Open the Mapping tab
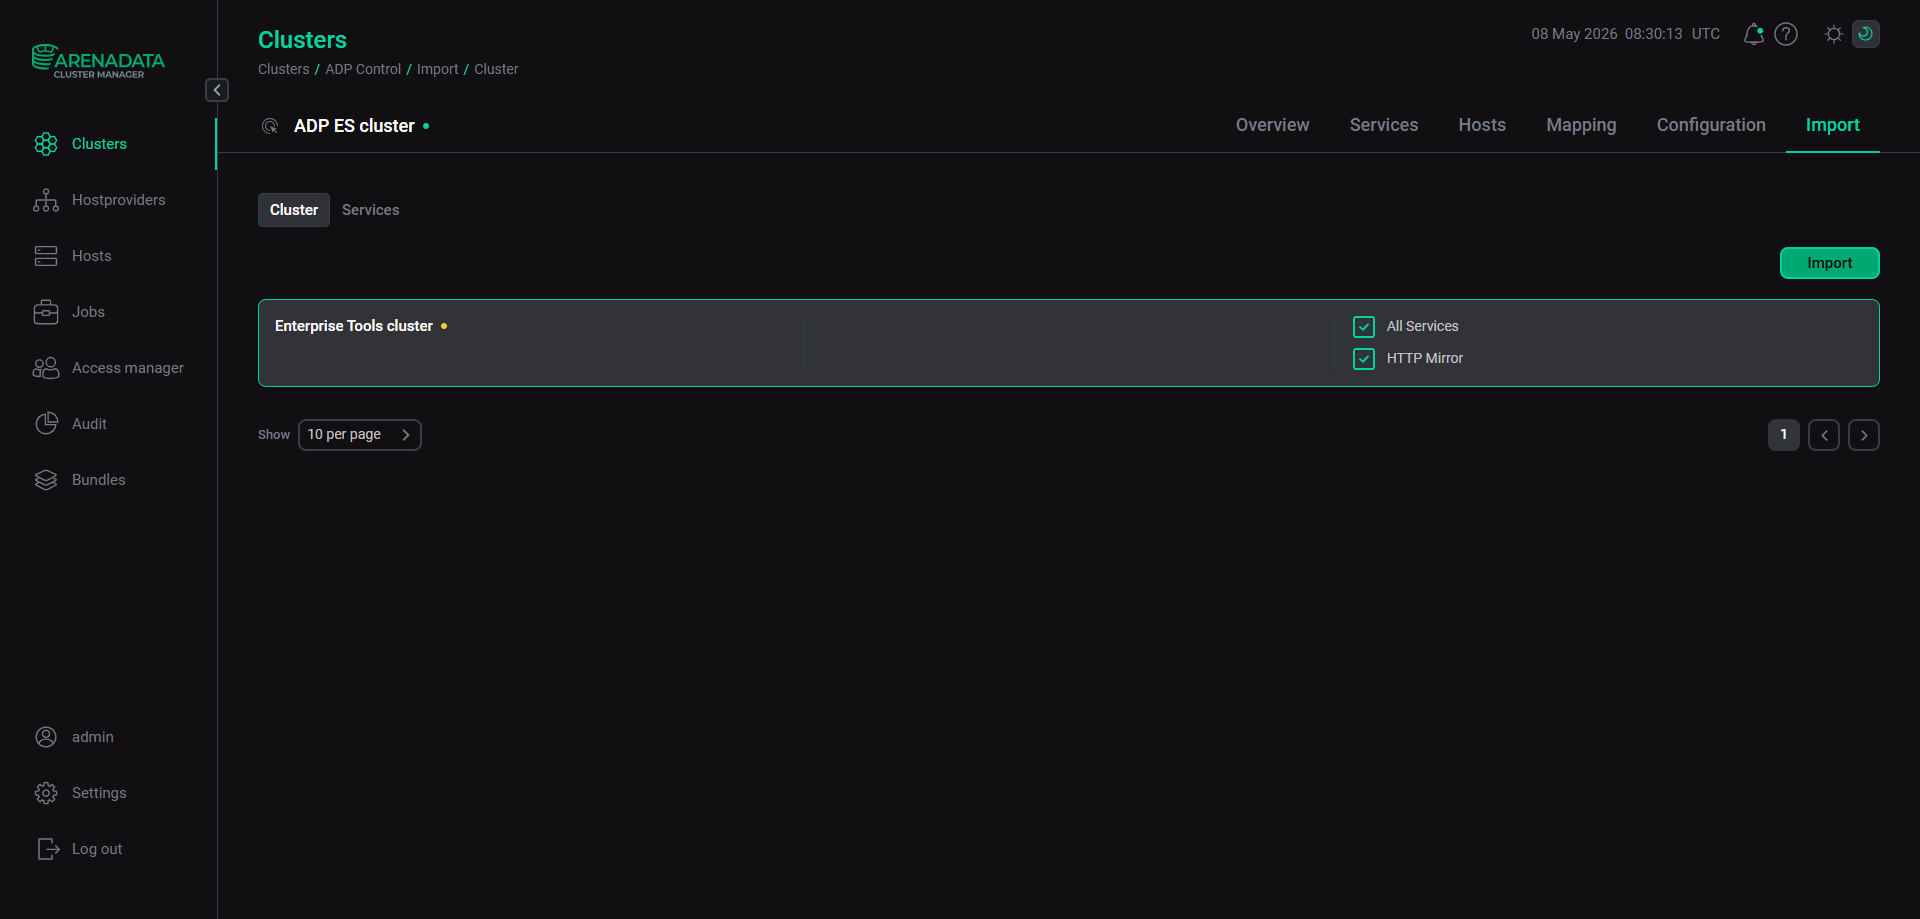The height and width of the screenshot is (919, 1920). tap(1581, 125)
